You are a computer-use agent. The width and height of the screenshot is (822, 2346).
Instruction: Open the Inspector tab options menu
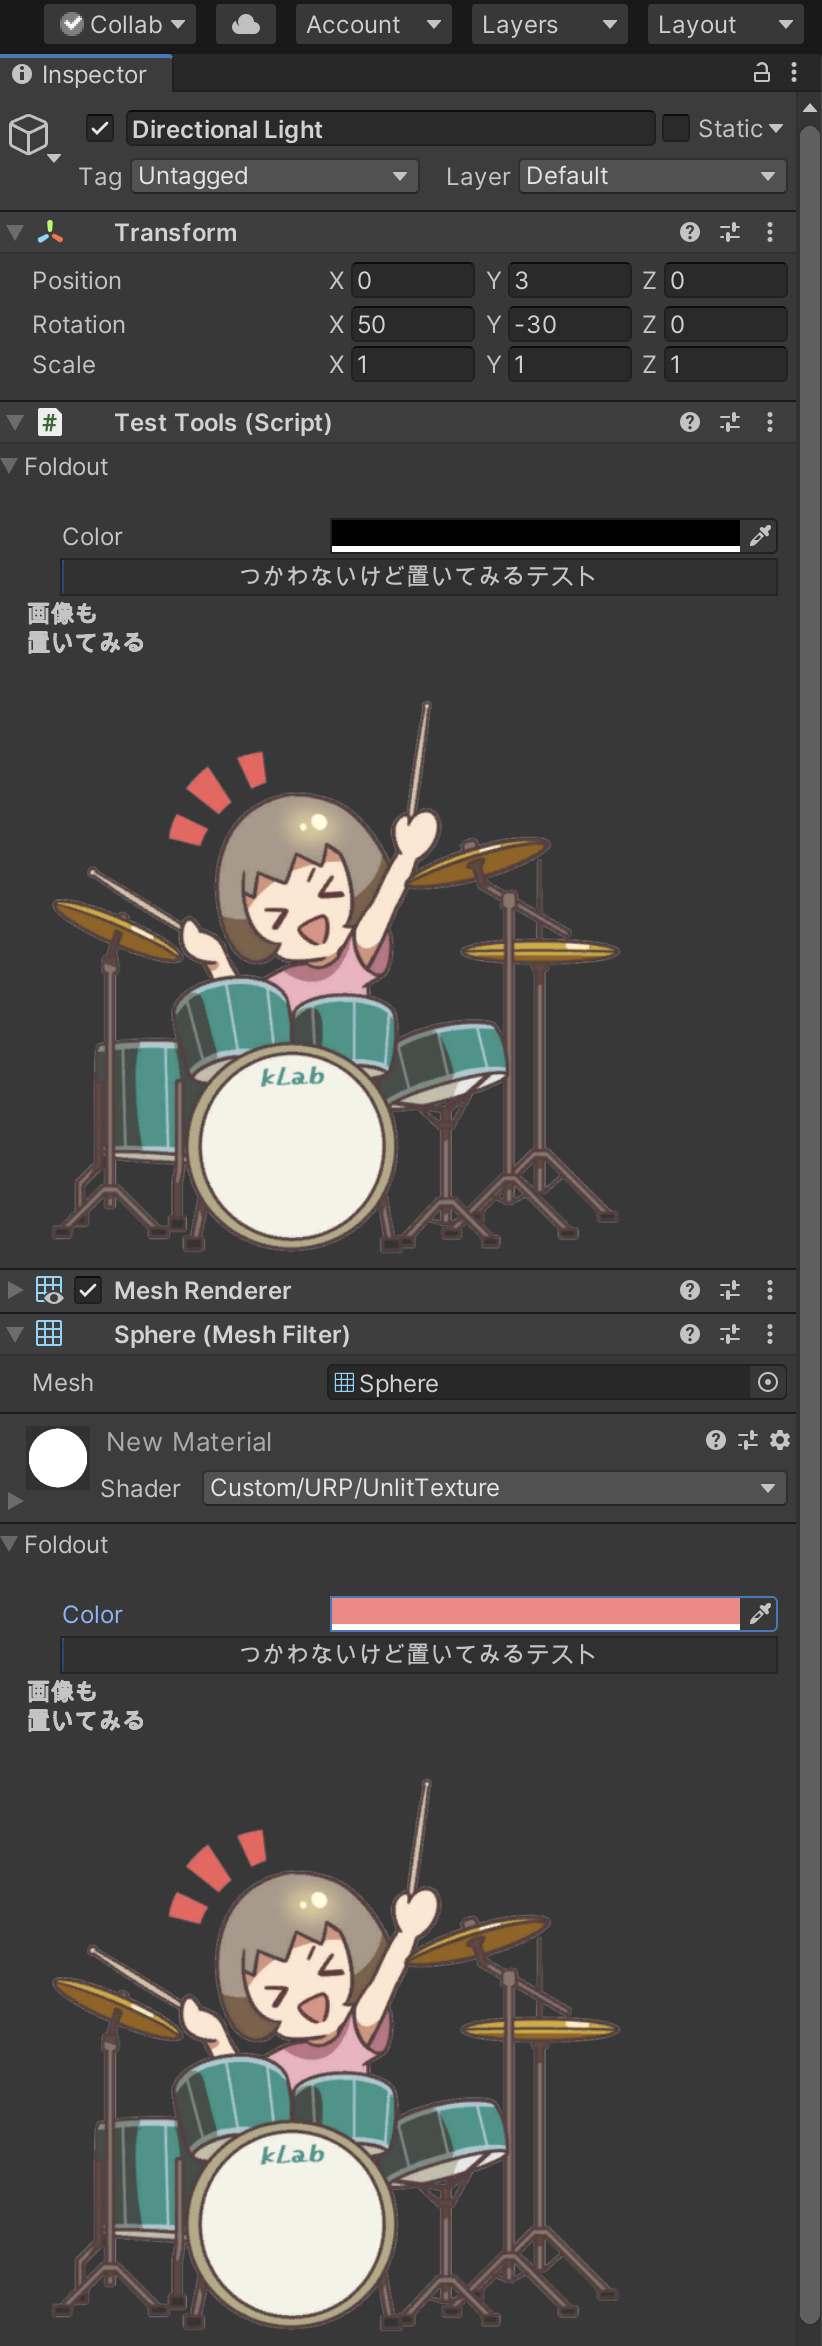pos(794,72)
